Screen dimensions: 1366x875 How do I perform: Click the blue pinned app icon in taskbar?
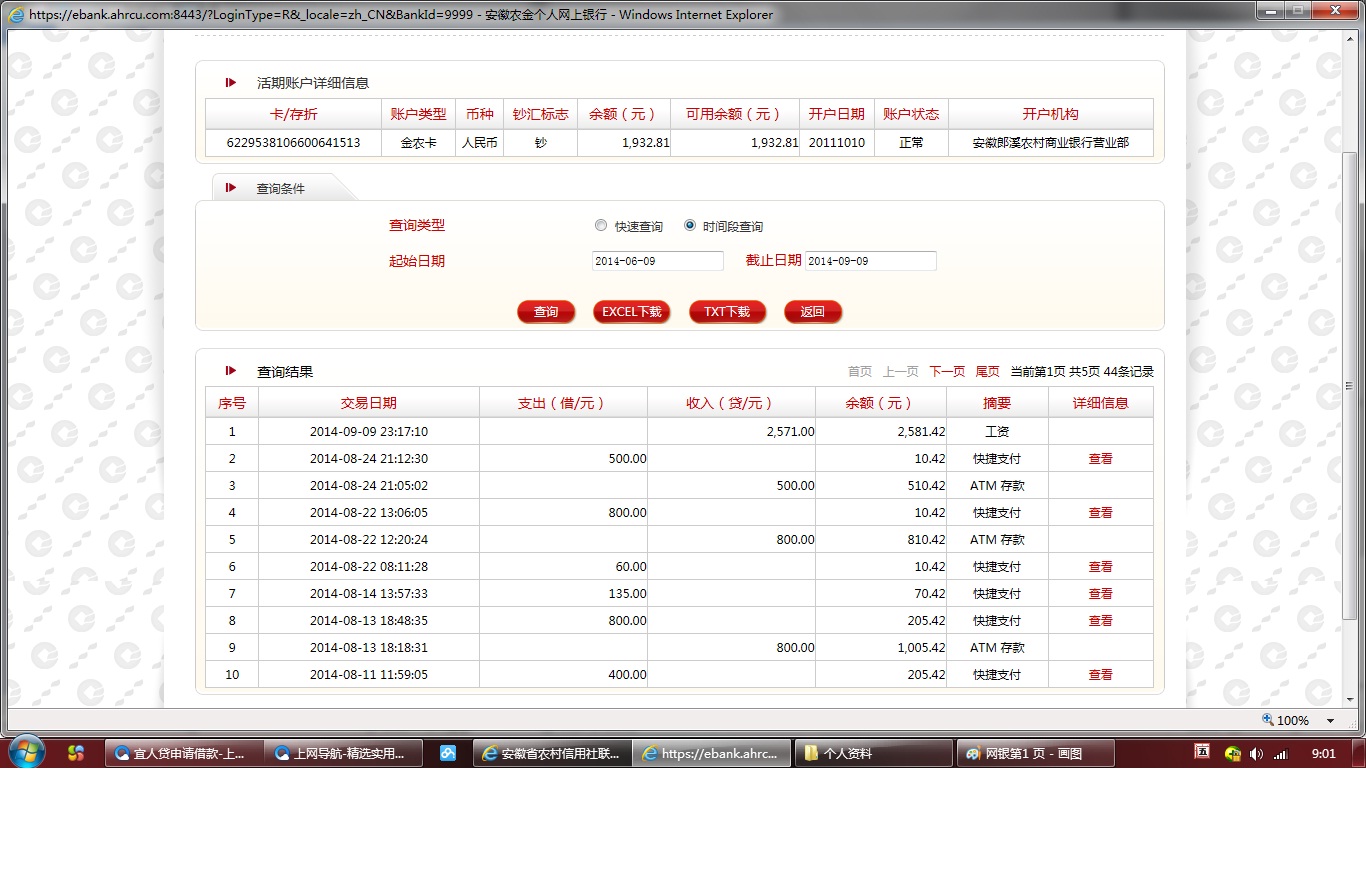point(449,754)
